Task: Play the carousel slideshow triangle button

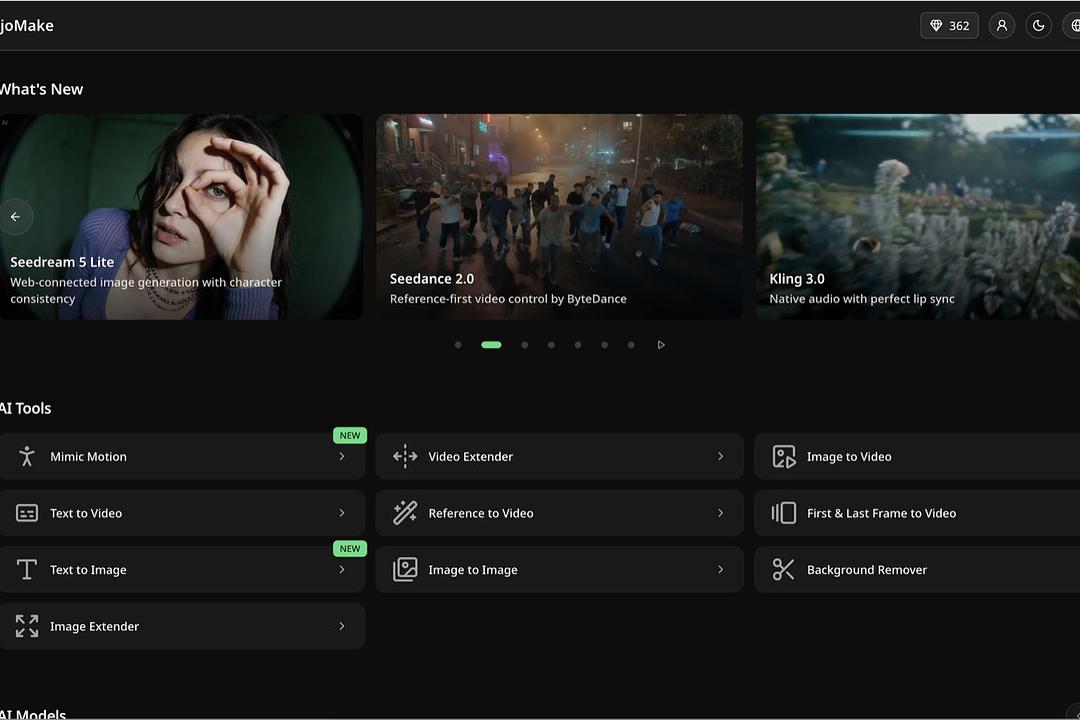Action: coord(661,344)
